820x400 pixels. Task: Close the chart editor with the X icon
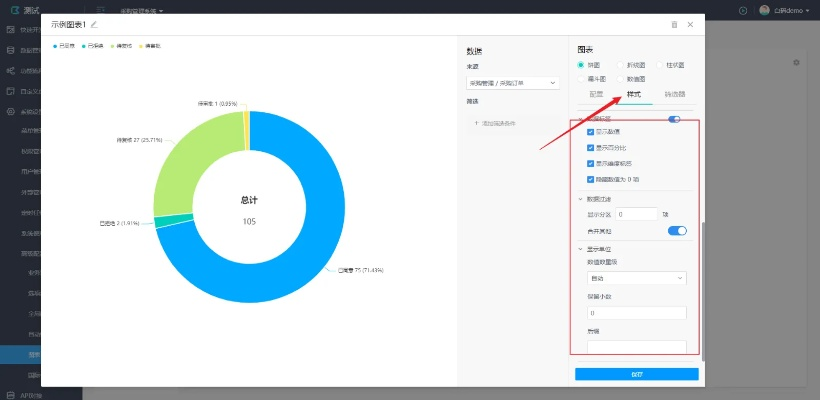point(690,24)
